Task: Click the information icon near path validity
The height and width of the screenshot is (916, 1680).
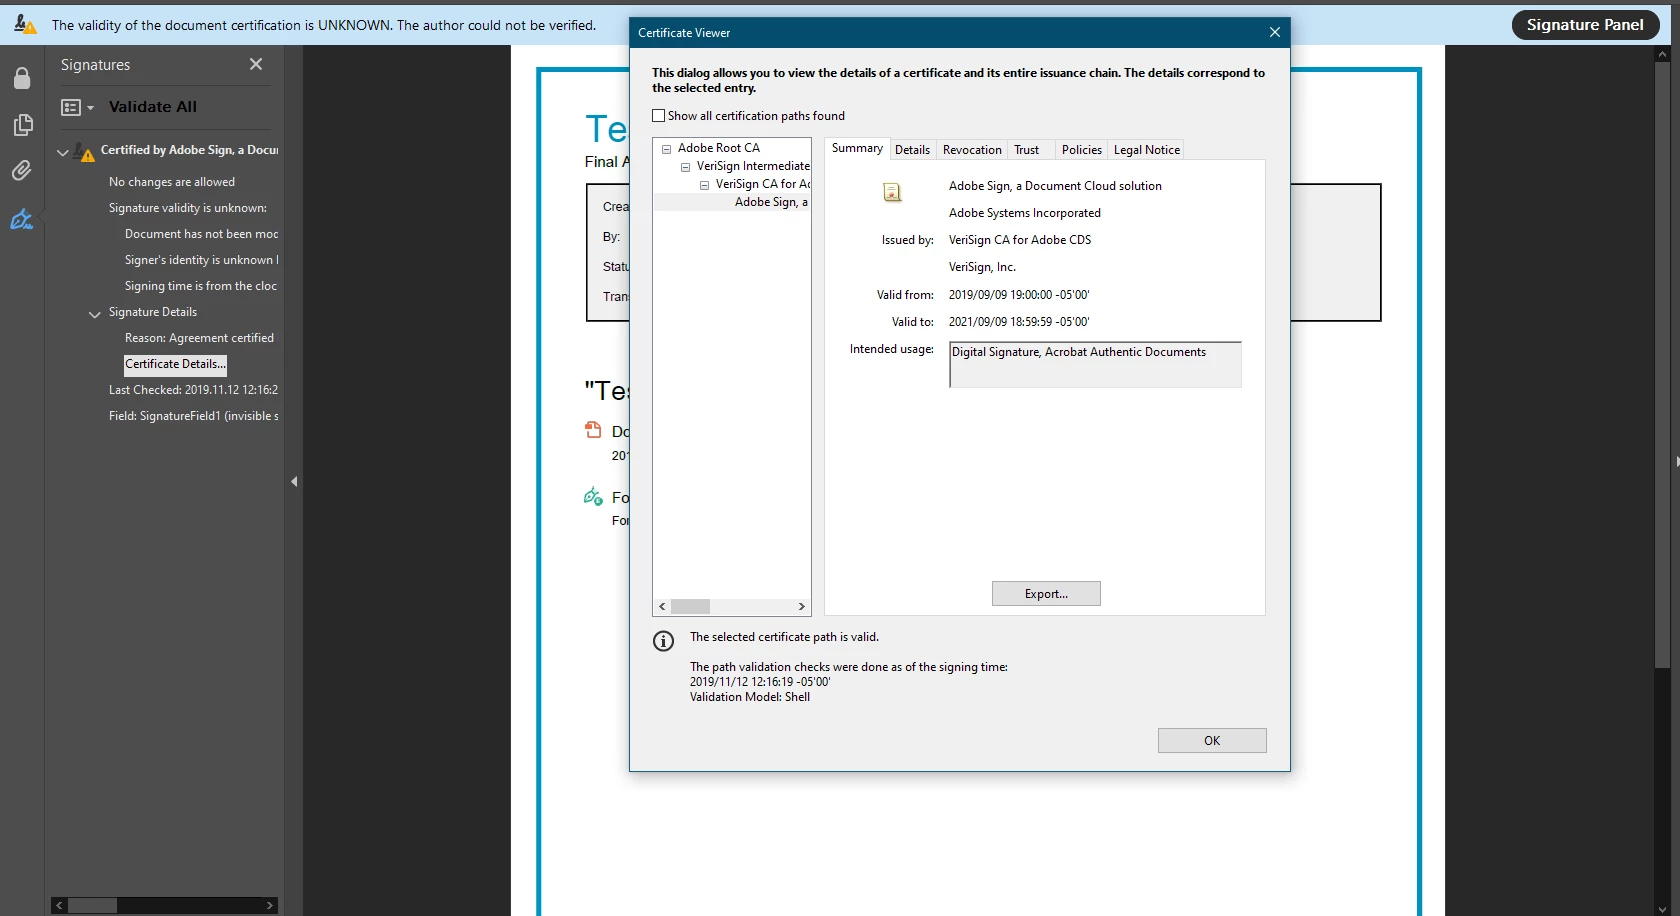Action: tap(663, 641)
